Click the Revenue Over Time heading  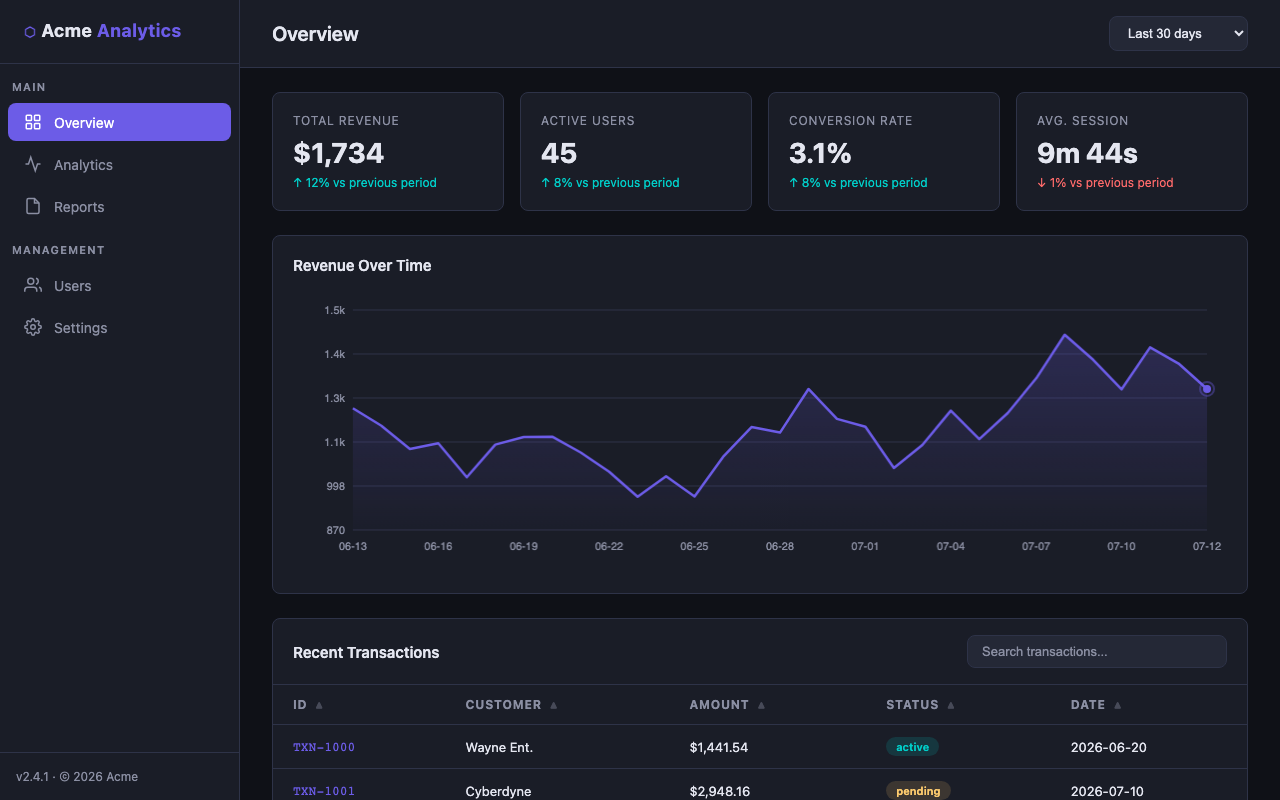[362, 265]
